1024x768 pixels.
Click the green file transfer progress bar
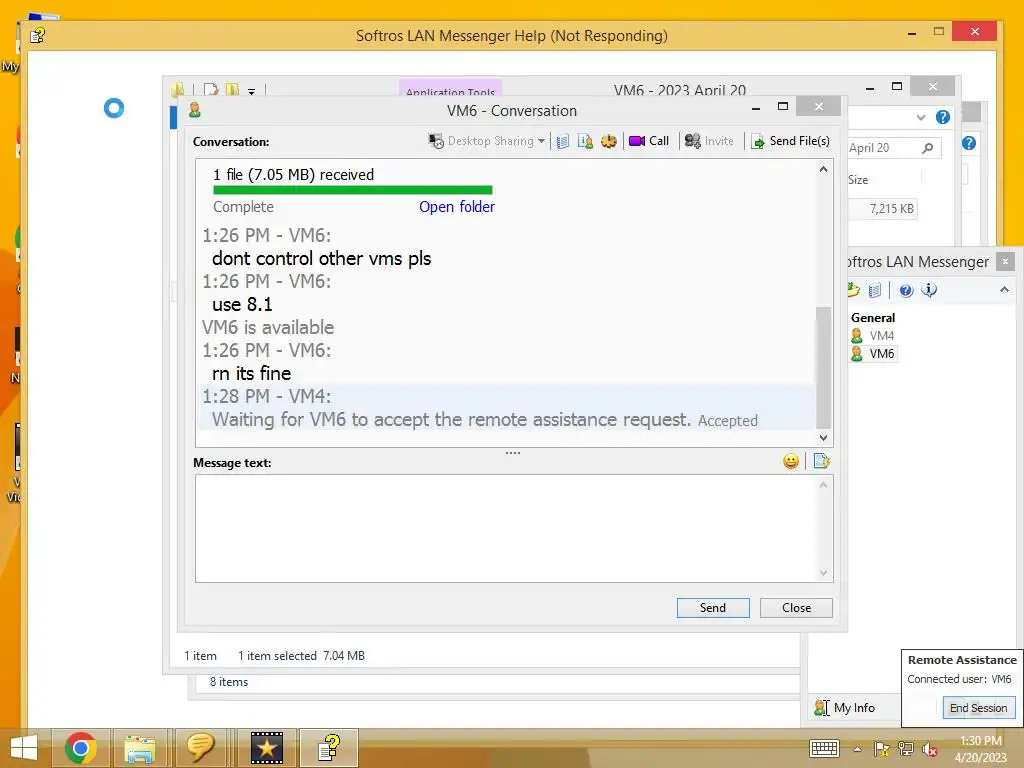tap(353, 190)
